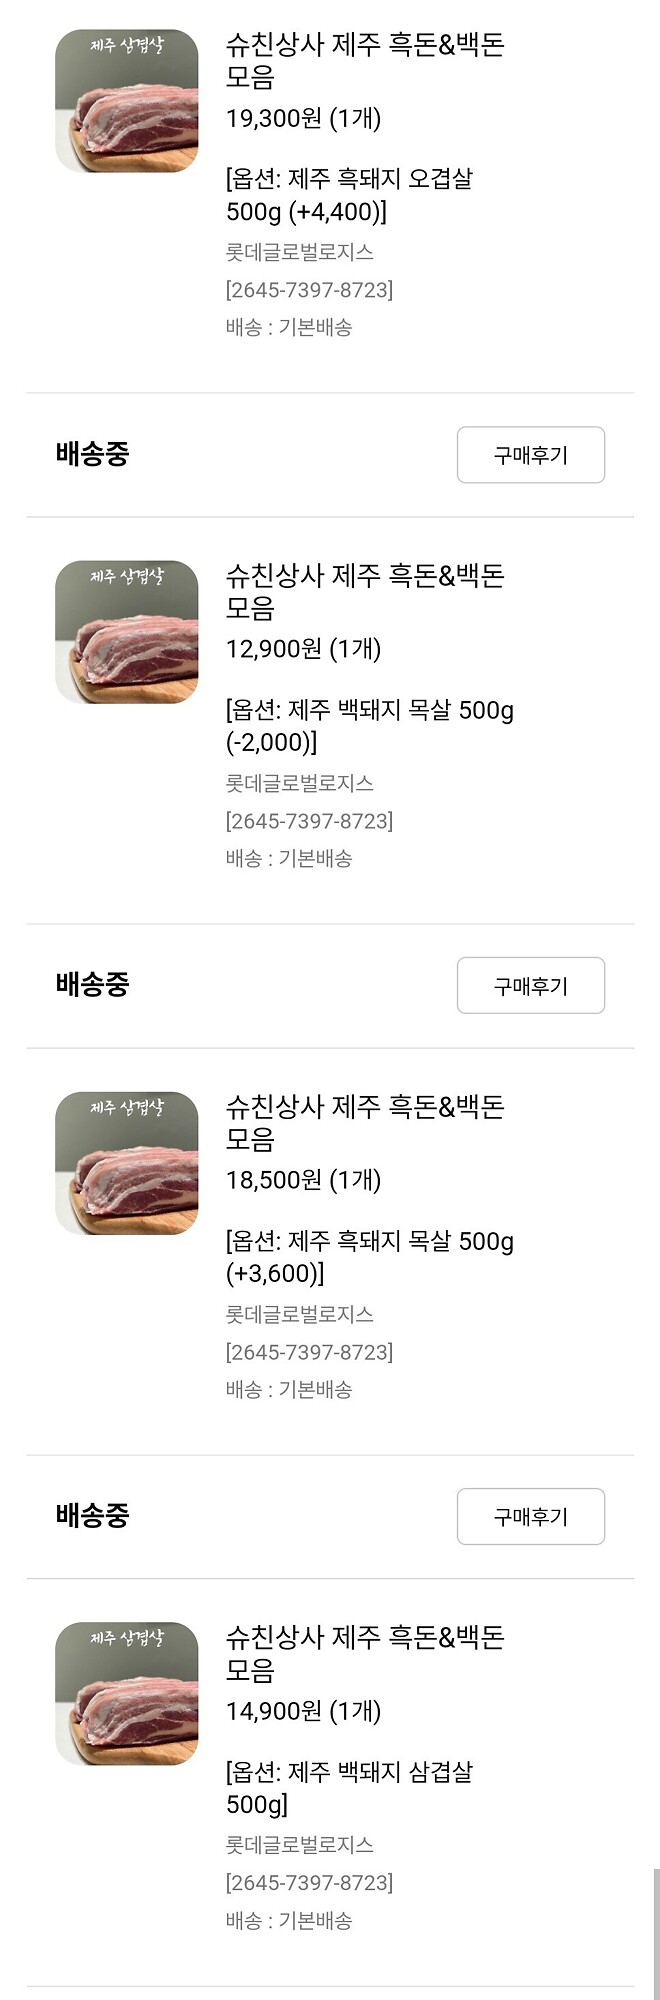
Task: Click the second 구매후기 review button
Action: click(x=530, y=985)
